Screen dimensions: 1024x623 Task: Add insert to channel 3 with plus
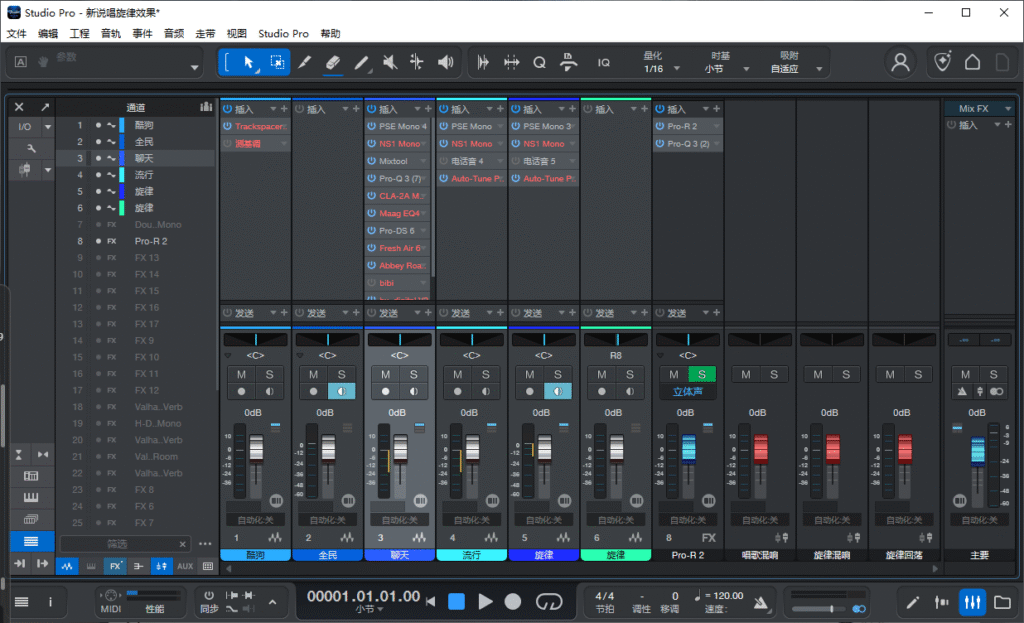428,109
